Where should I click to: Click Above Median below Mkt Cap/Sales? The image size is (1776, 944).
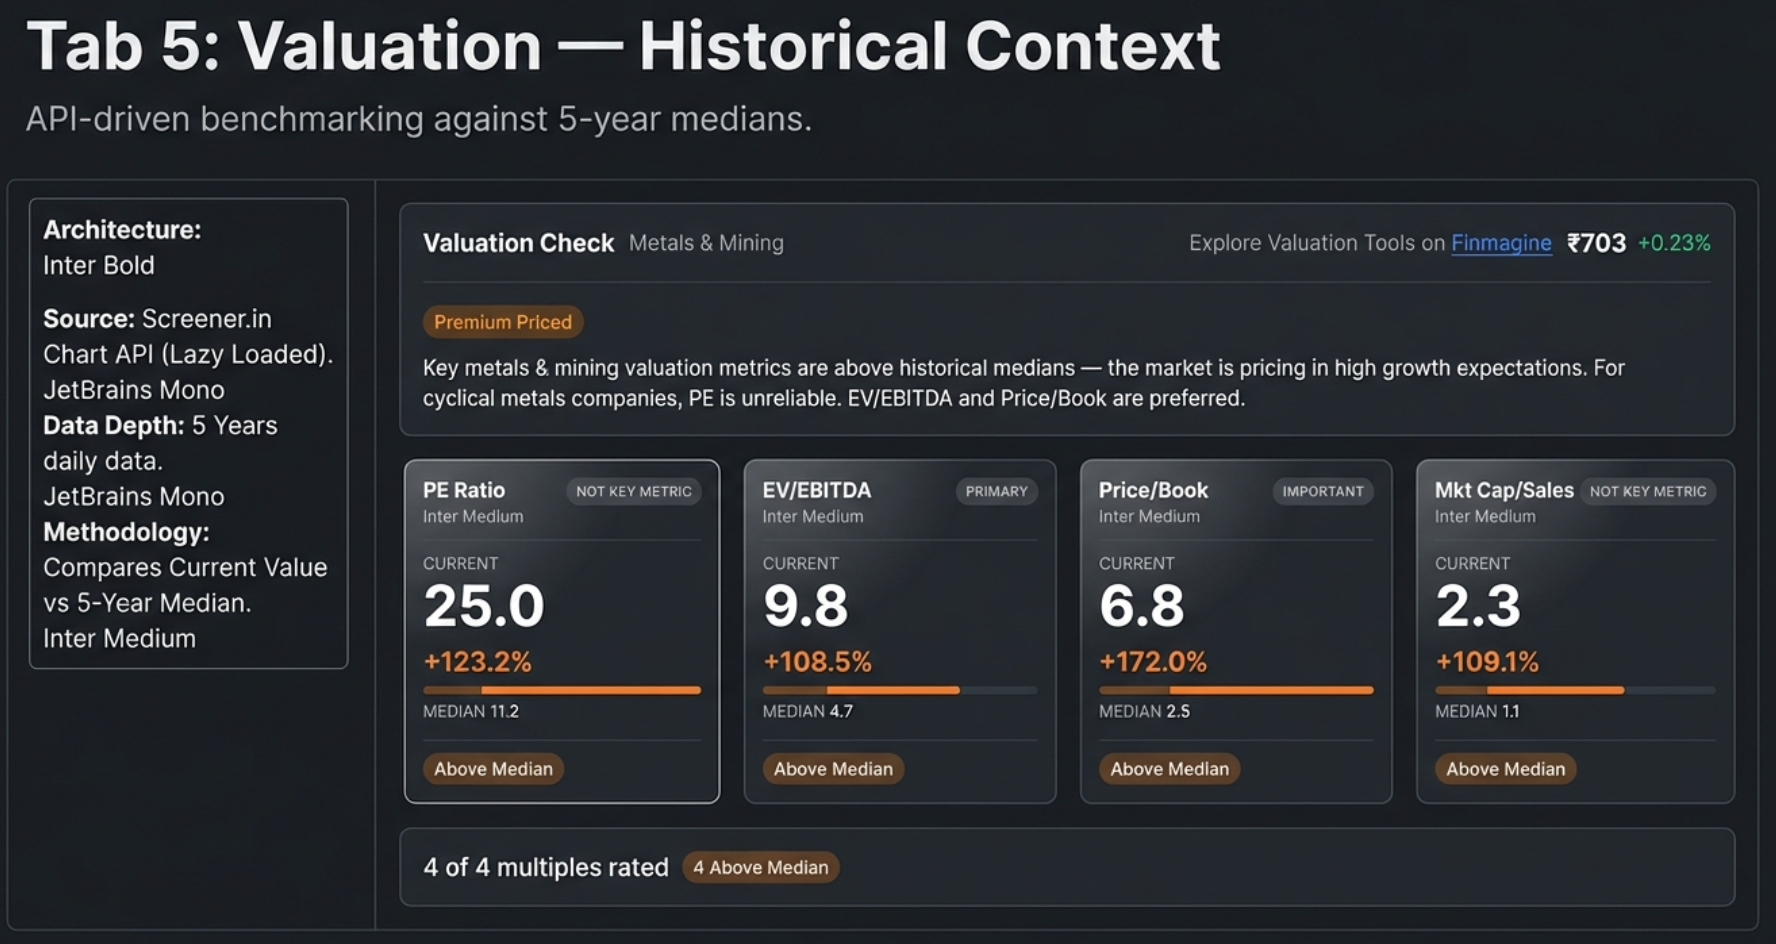(x=1505, y=769)
